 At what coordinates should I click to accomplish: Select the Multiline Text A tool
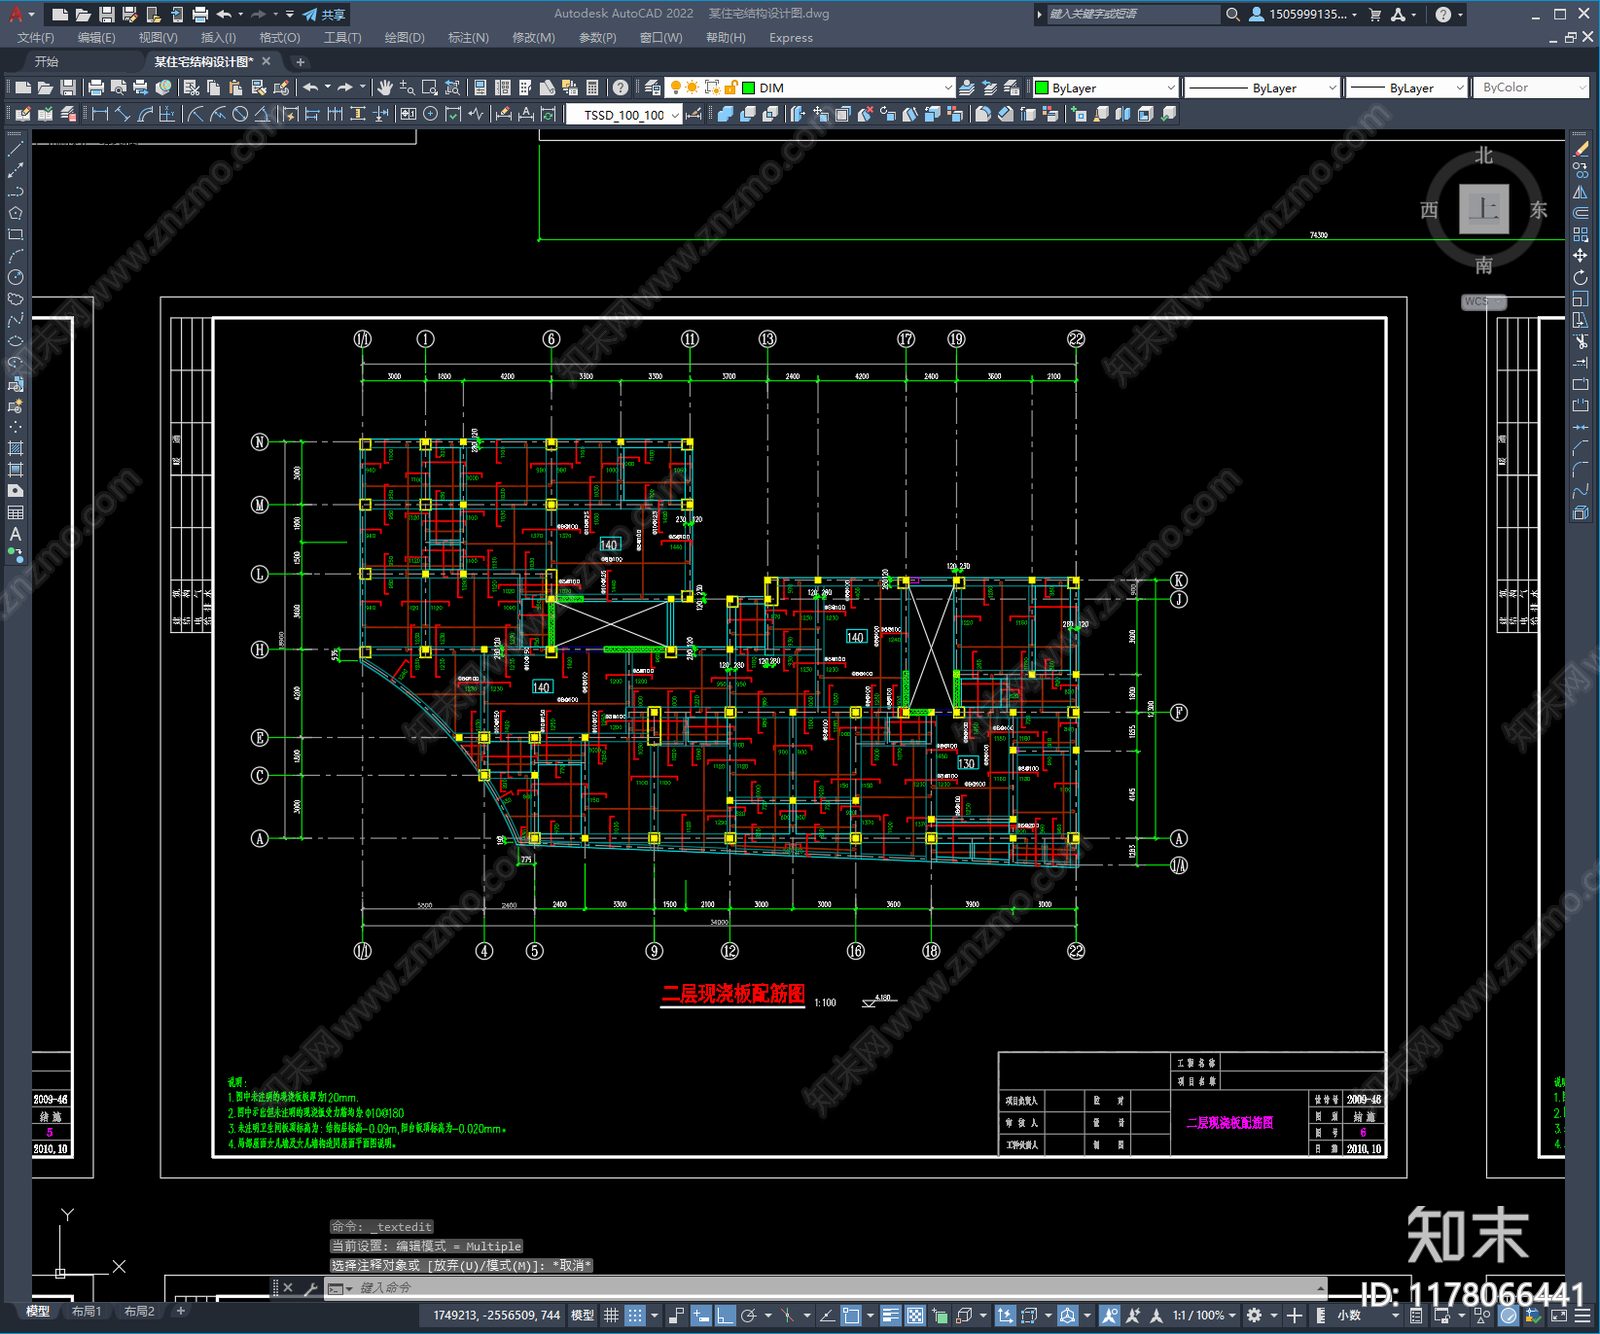[15, 534]
